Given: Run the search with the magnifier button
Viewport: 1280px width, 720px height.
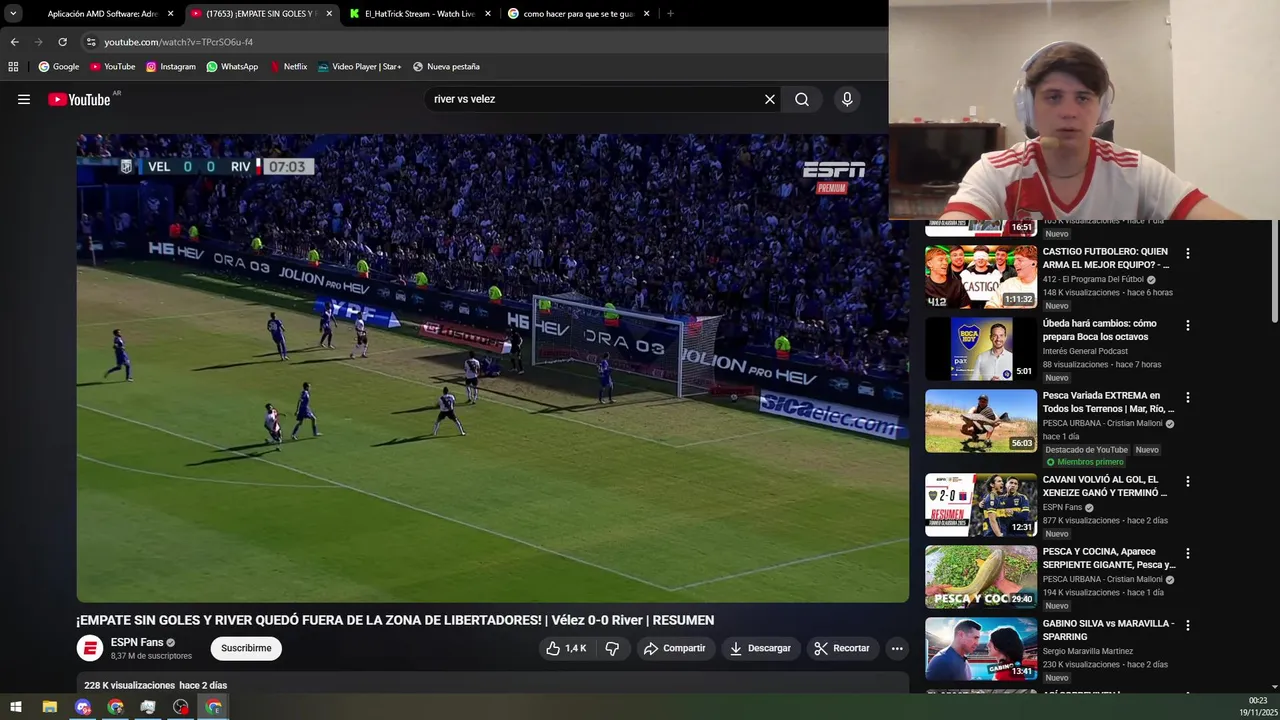Looking at the screenshot, I should 802,99.
